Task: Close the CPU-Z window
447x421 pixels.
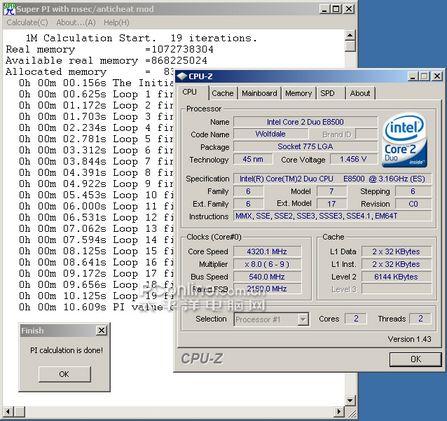Action: pyautogui.click(x=437, y=76)
